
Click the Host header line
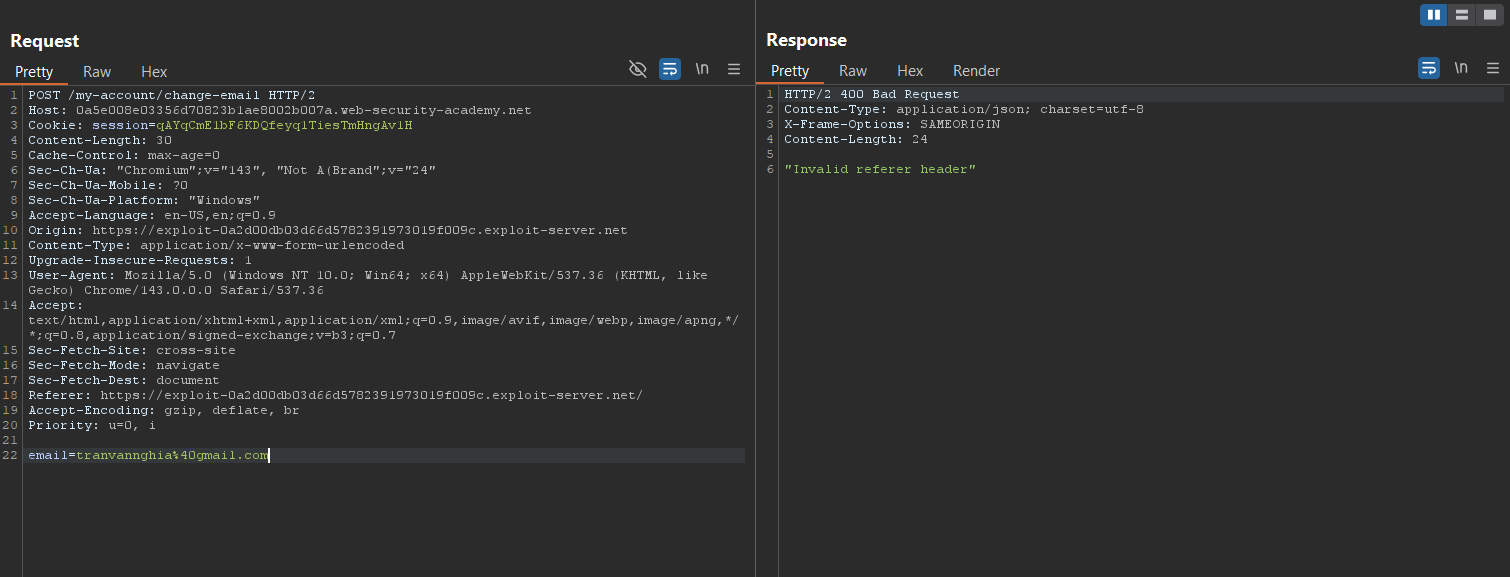[280, 110]
